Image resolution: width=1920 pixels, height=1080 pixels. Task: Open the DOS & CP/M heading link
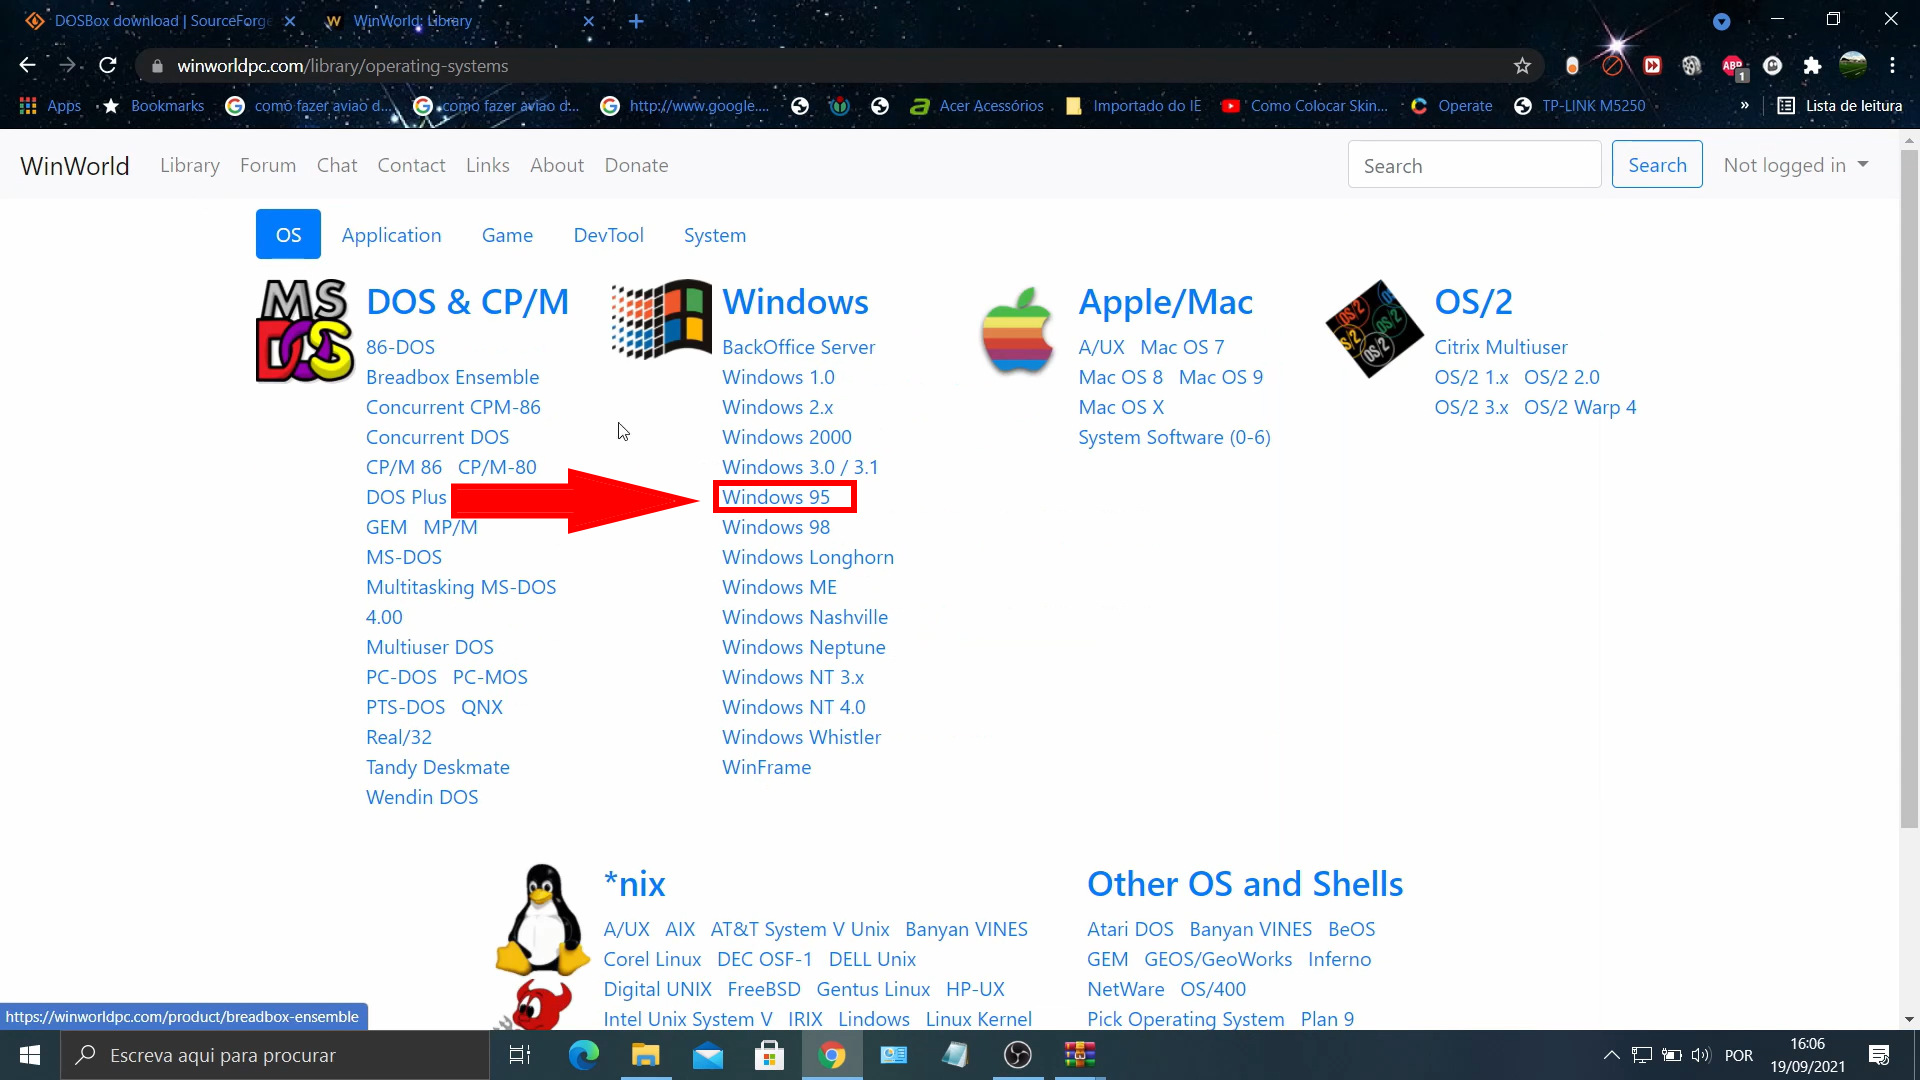tap(467, 302)
